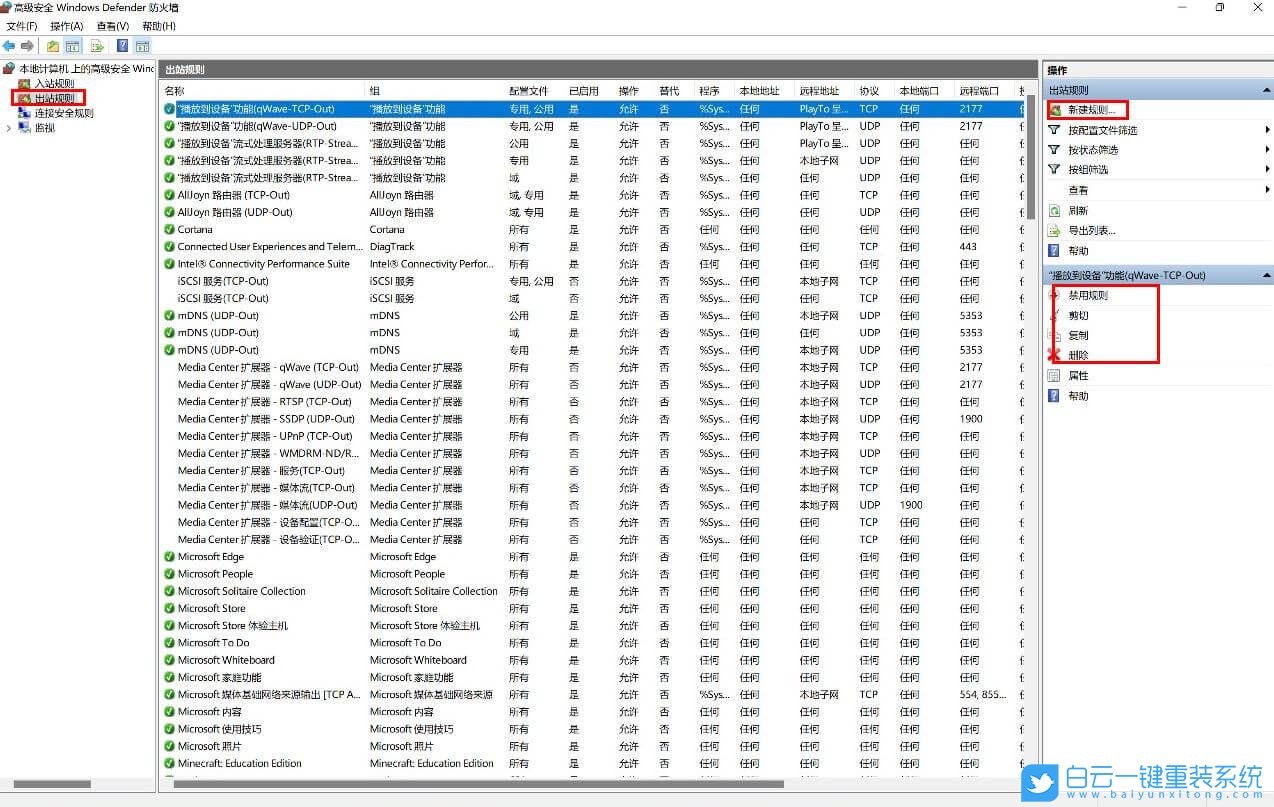Click 导出列表... in the actions pane

pos(1091,231)
